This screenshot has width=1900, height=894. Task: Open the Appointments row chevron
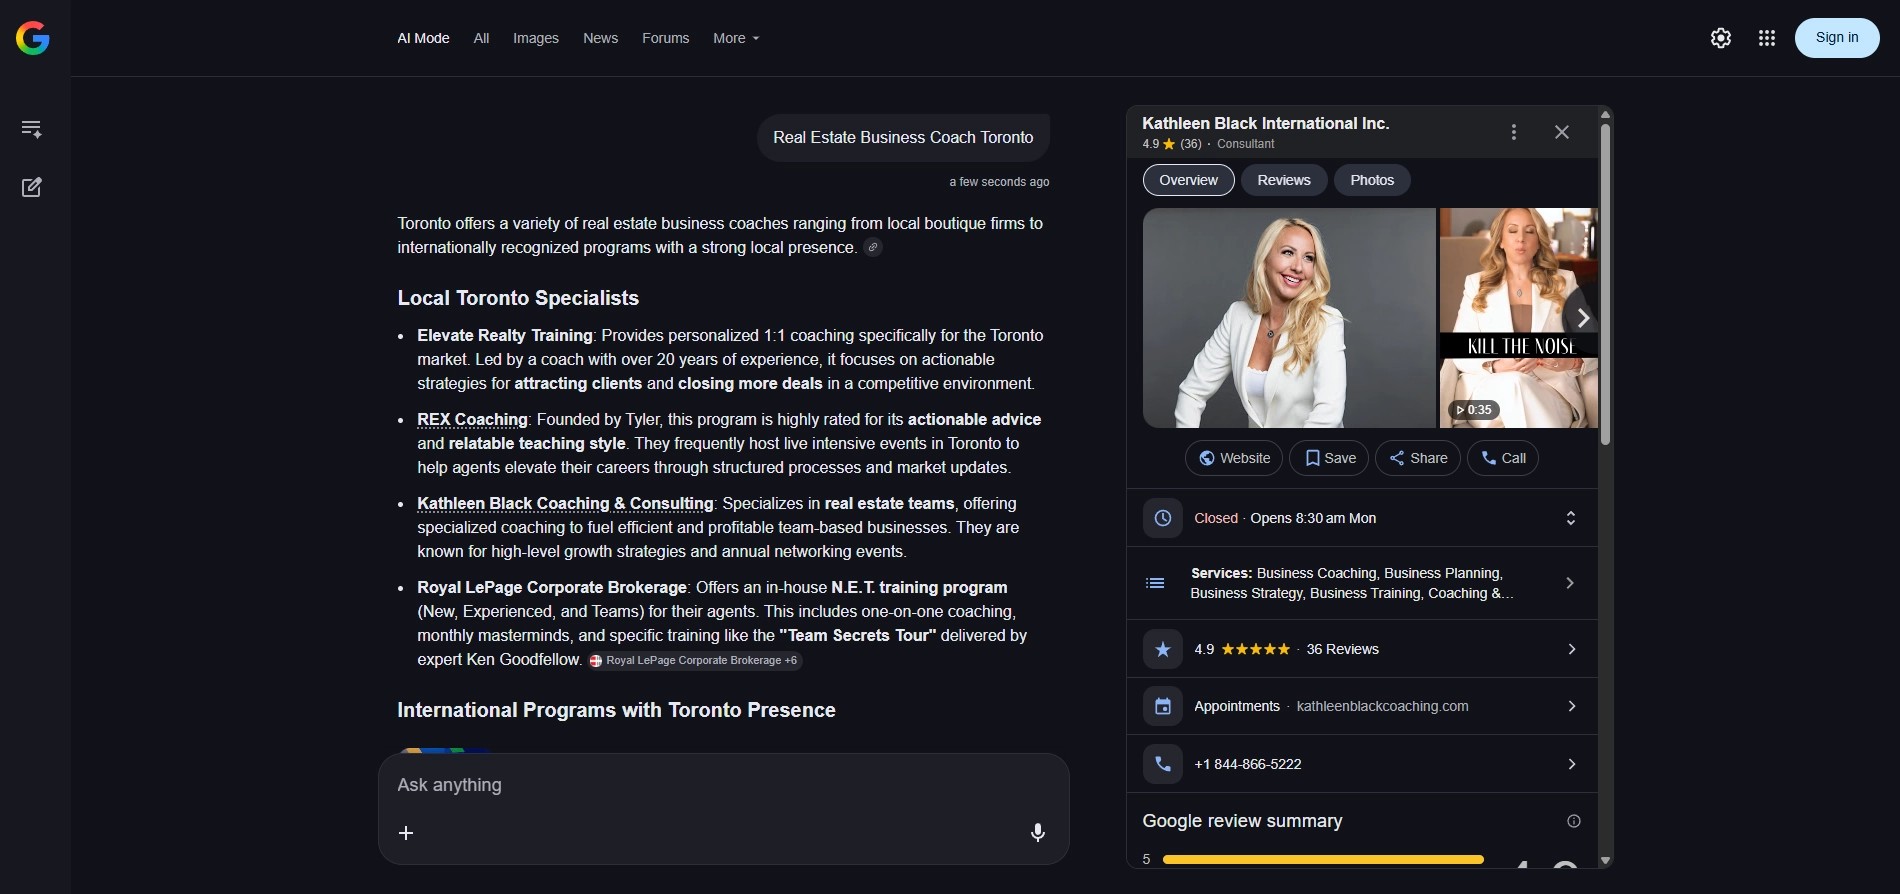pos(1572,706)
